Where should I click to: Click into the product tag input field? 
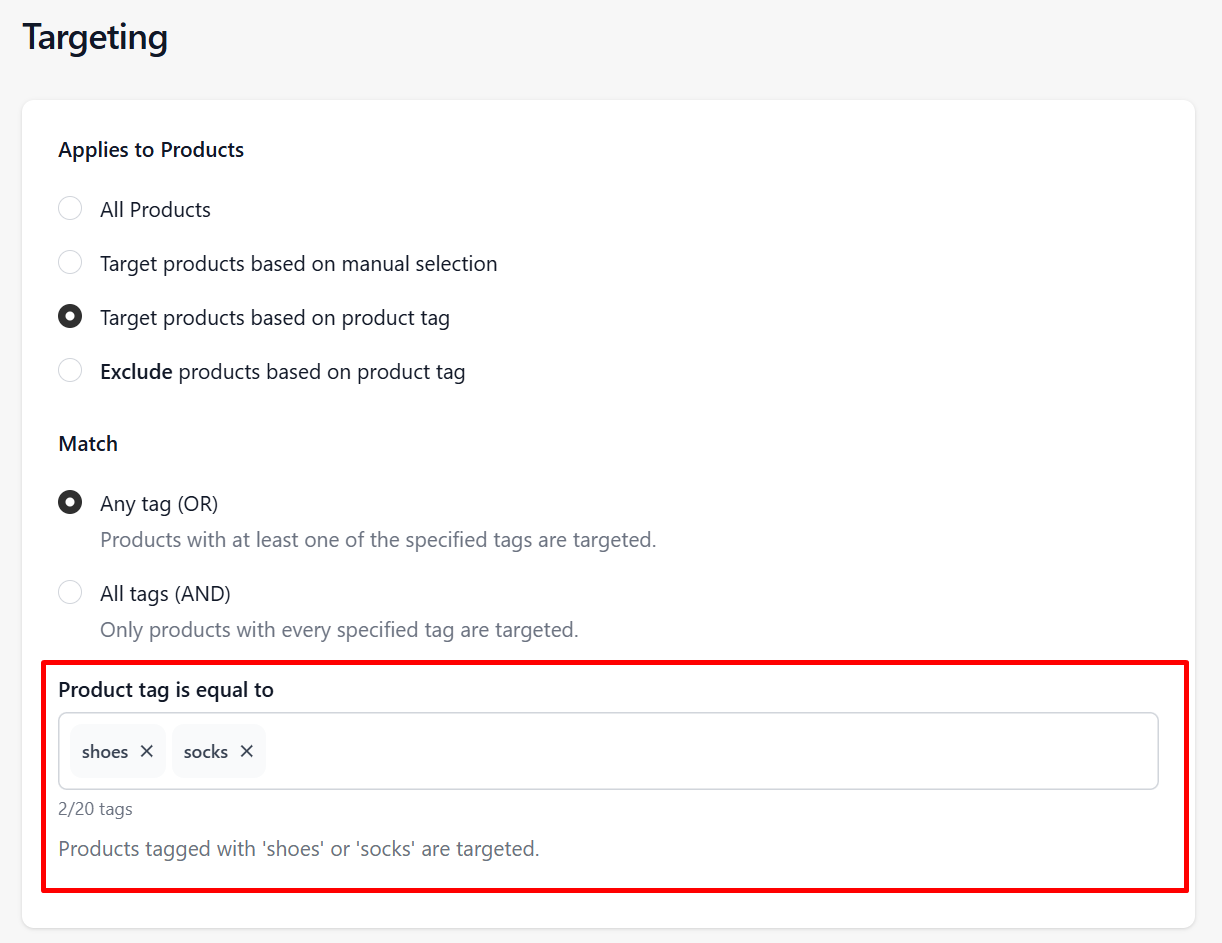700,751
